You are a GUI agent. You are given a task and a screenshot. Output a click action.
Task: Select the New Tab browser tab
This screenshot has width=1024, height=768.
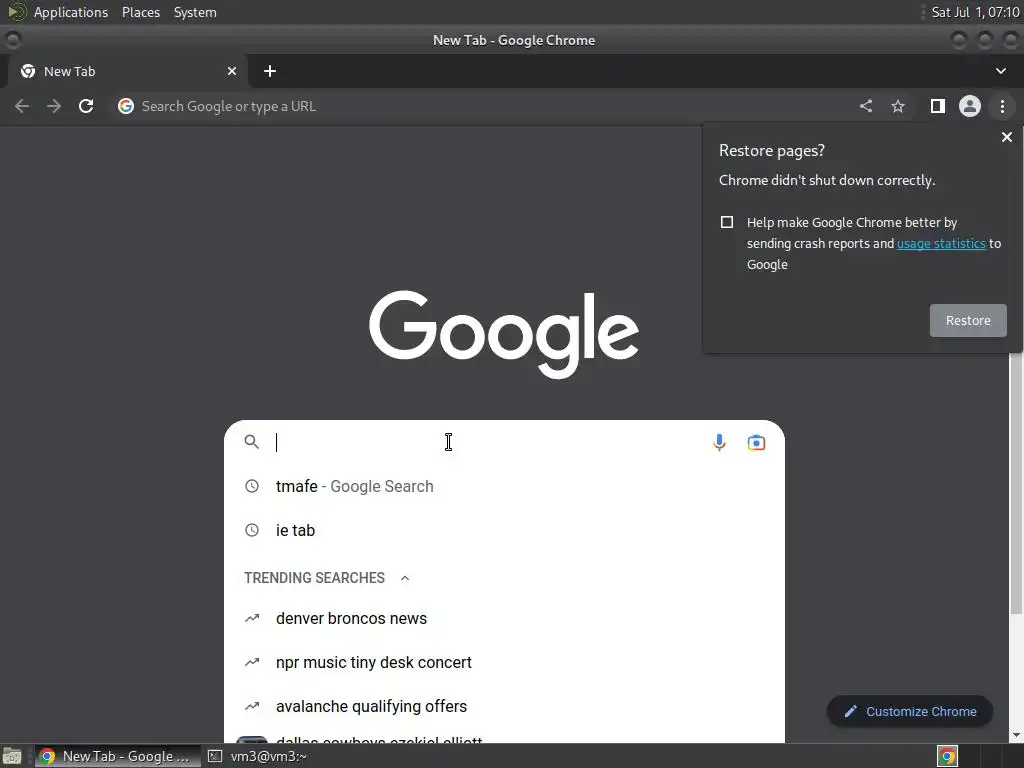tap(128, 71)
